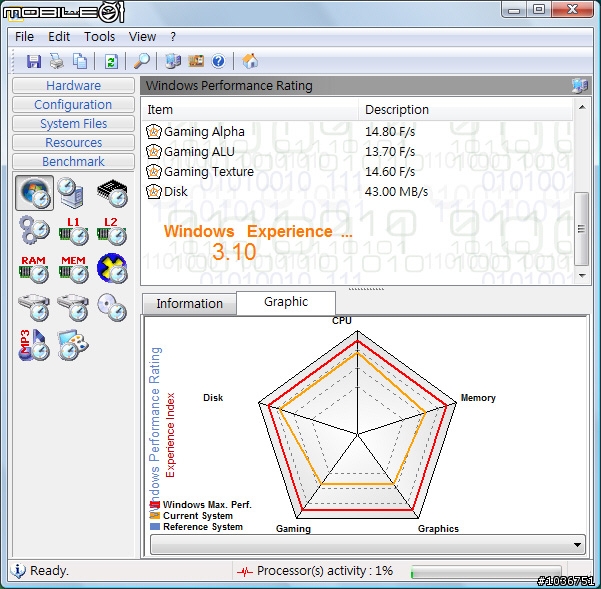
Task: Open the L2 cache benchmark icon
Action: (112, 231)
